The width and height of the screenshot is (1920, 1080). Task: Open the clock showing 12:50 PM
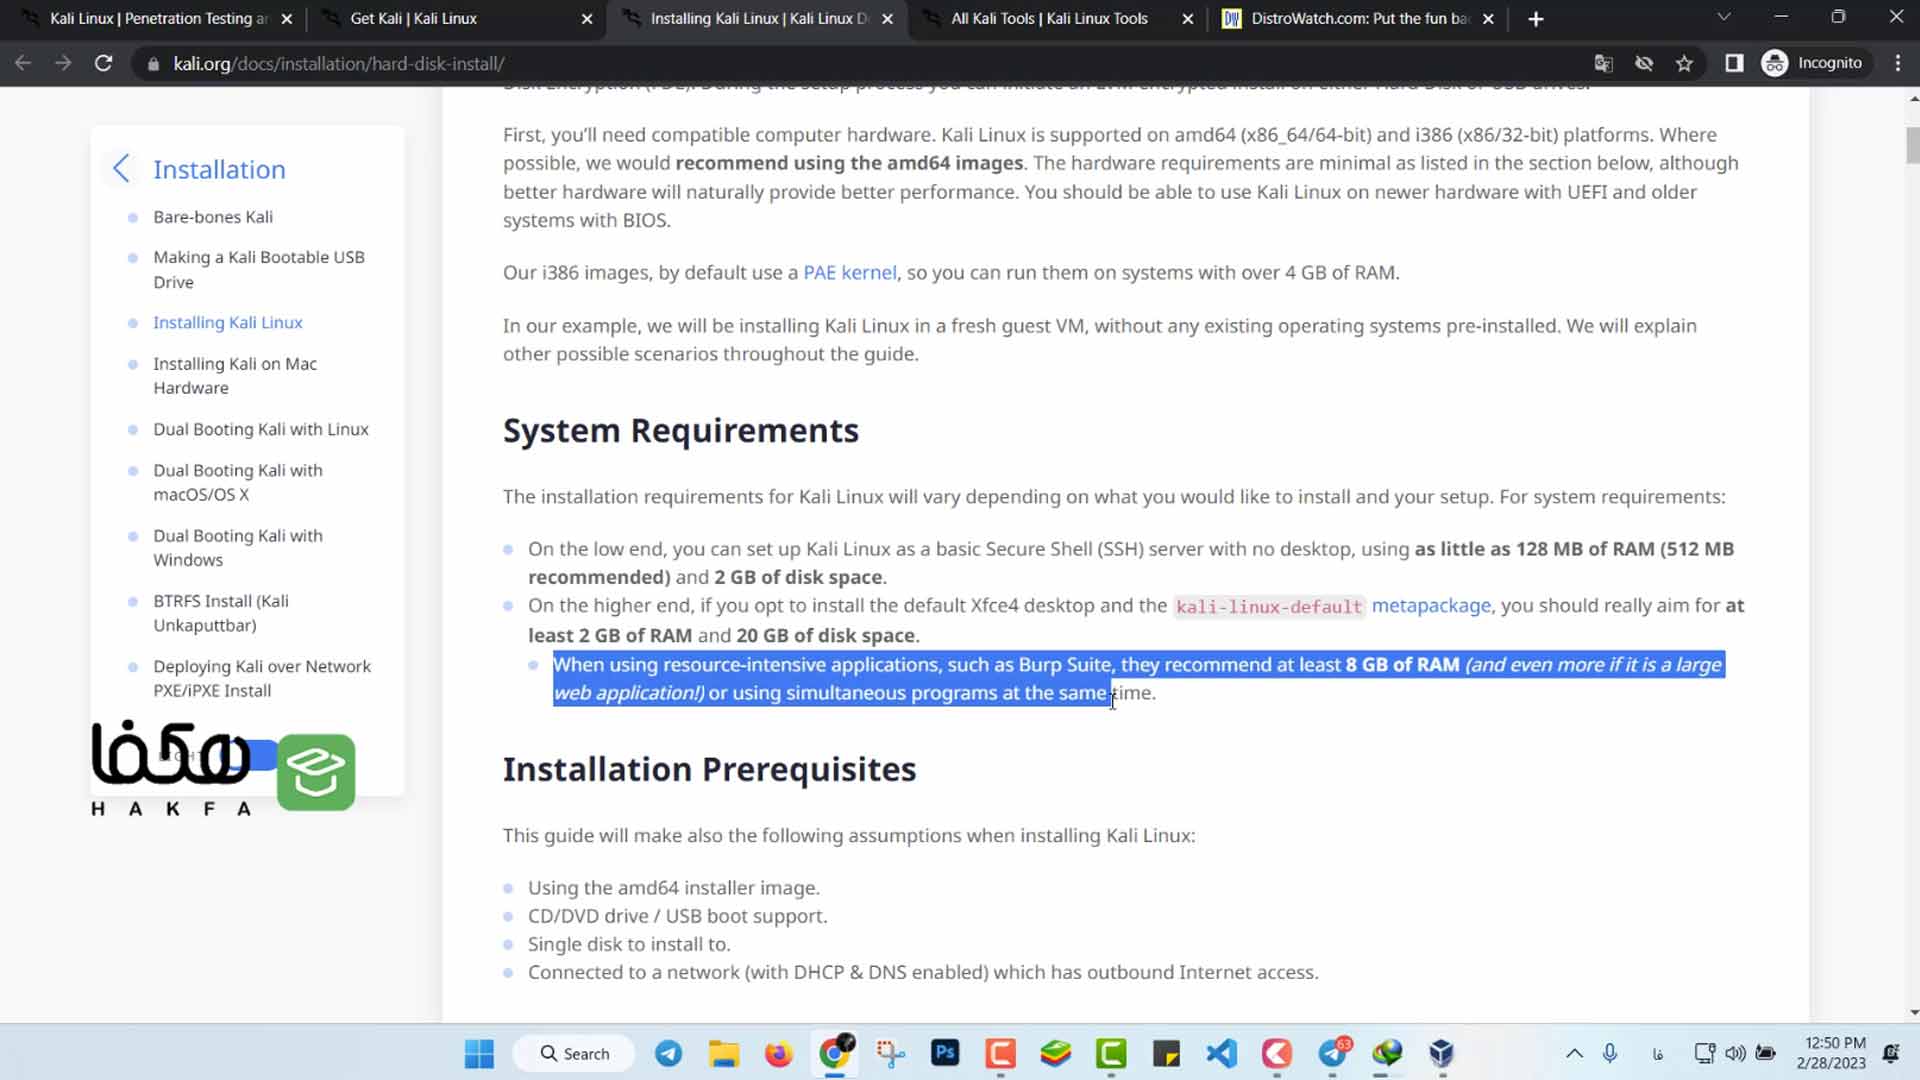pos(1831,1053)
